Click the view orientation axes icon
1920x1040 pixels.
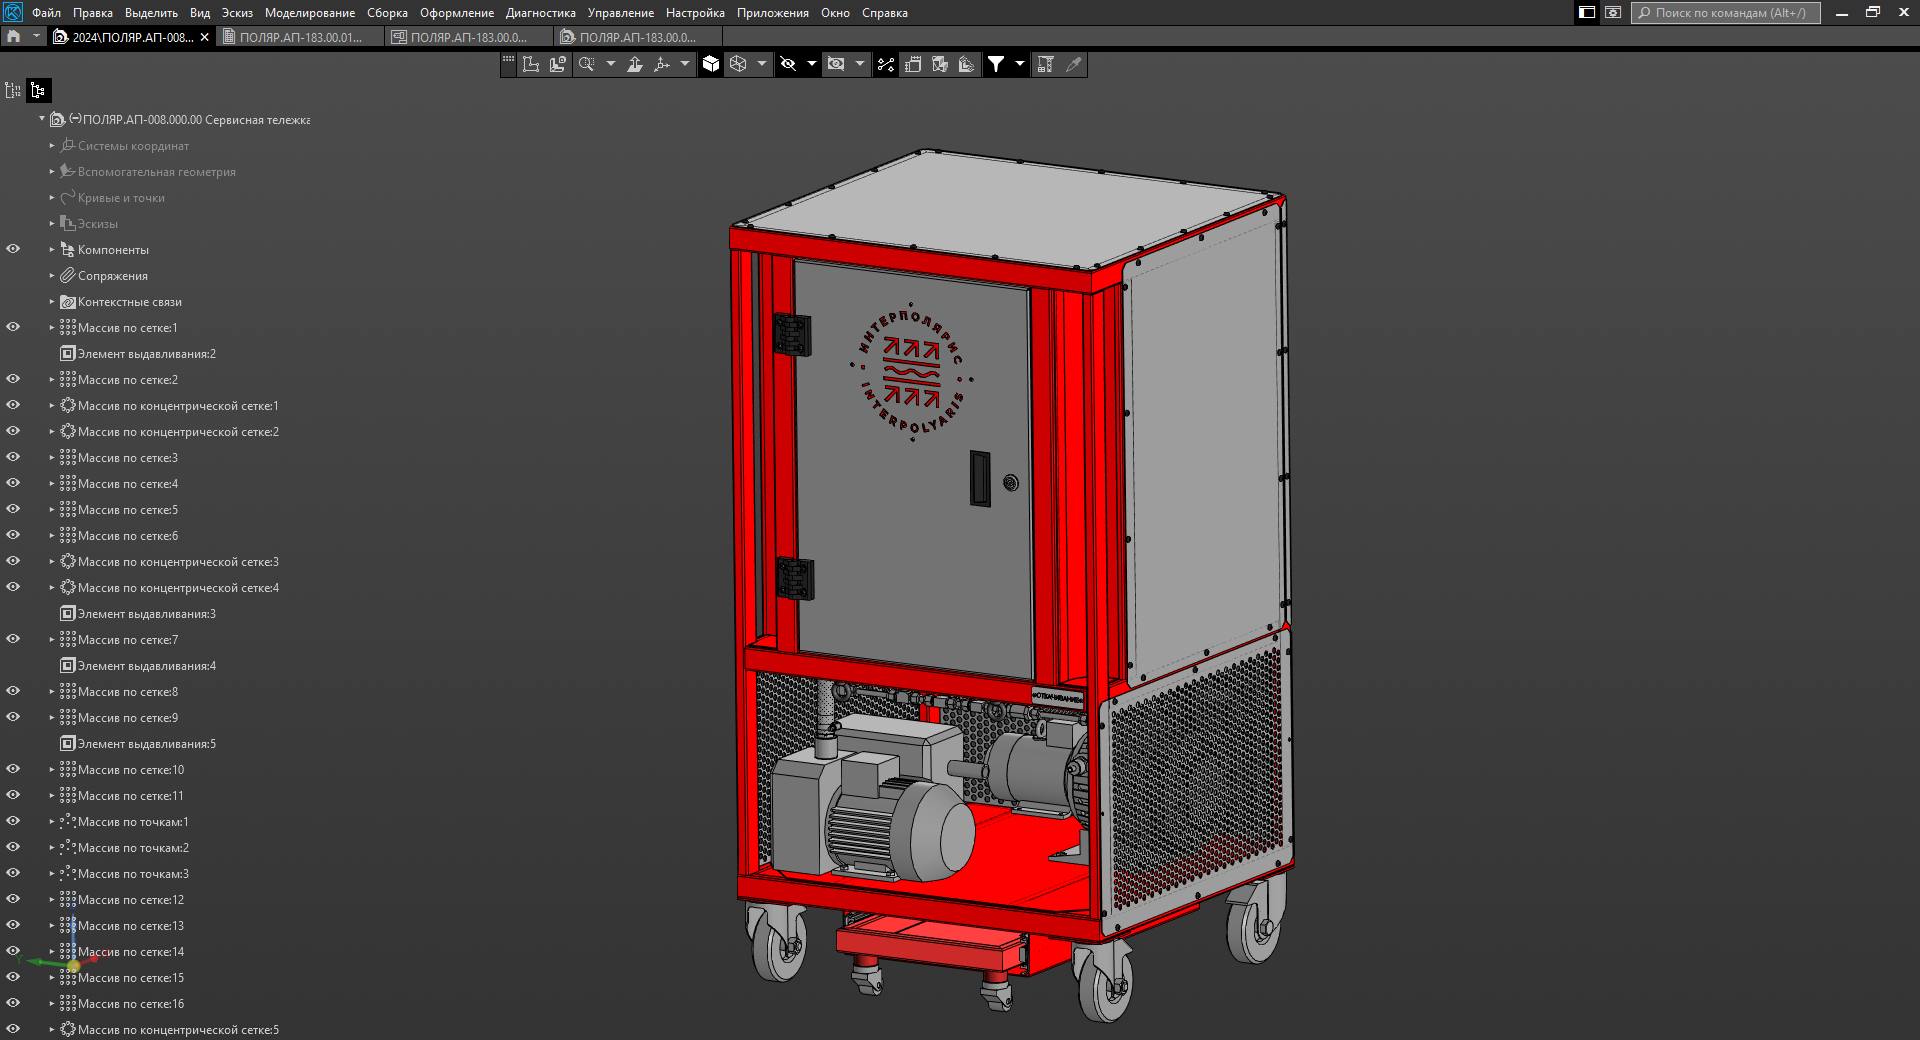[x=661, y=64]
